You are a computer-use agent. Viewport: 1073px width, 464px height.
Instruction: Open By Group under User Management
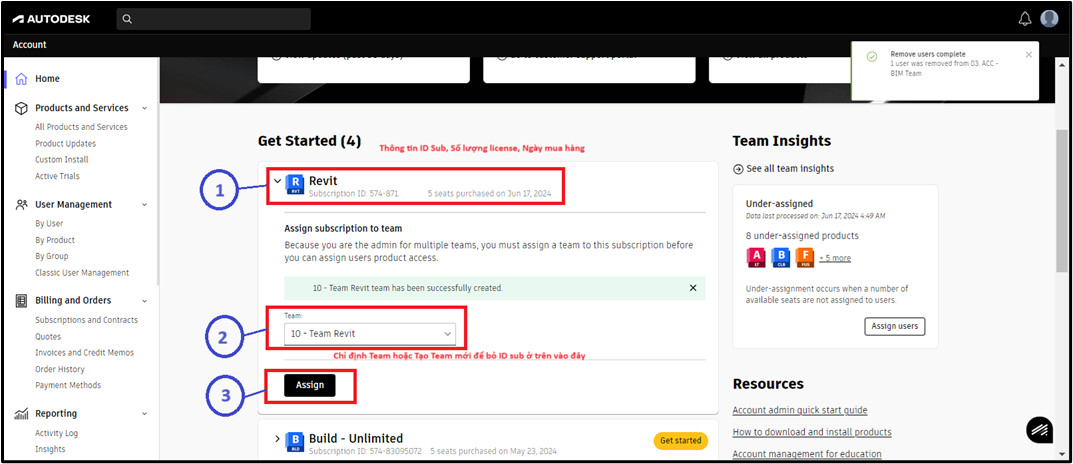point(52,256)
